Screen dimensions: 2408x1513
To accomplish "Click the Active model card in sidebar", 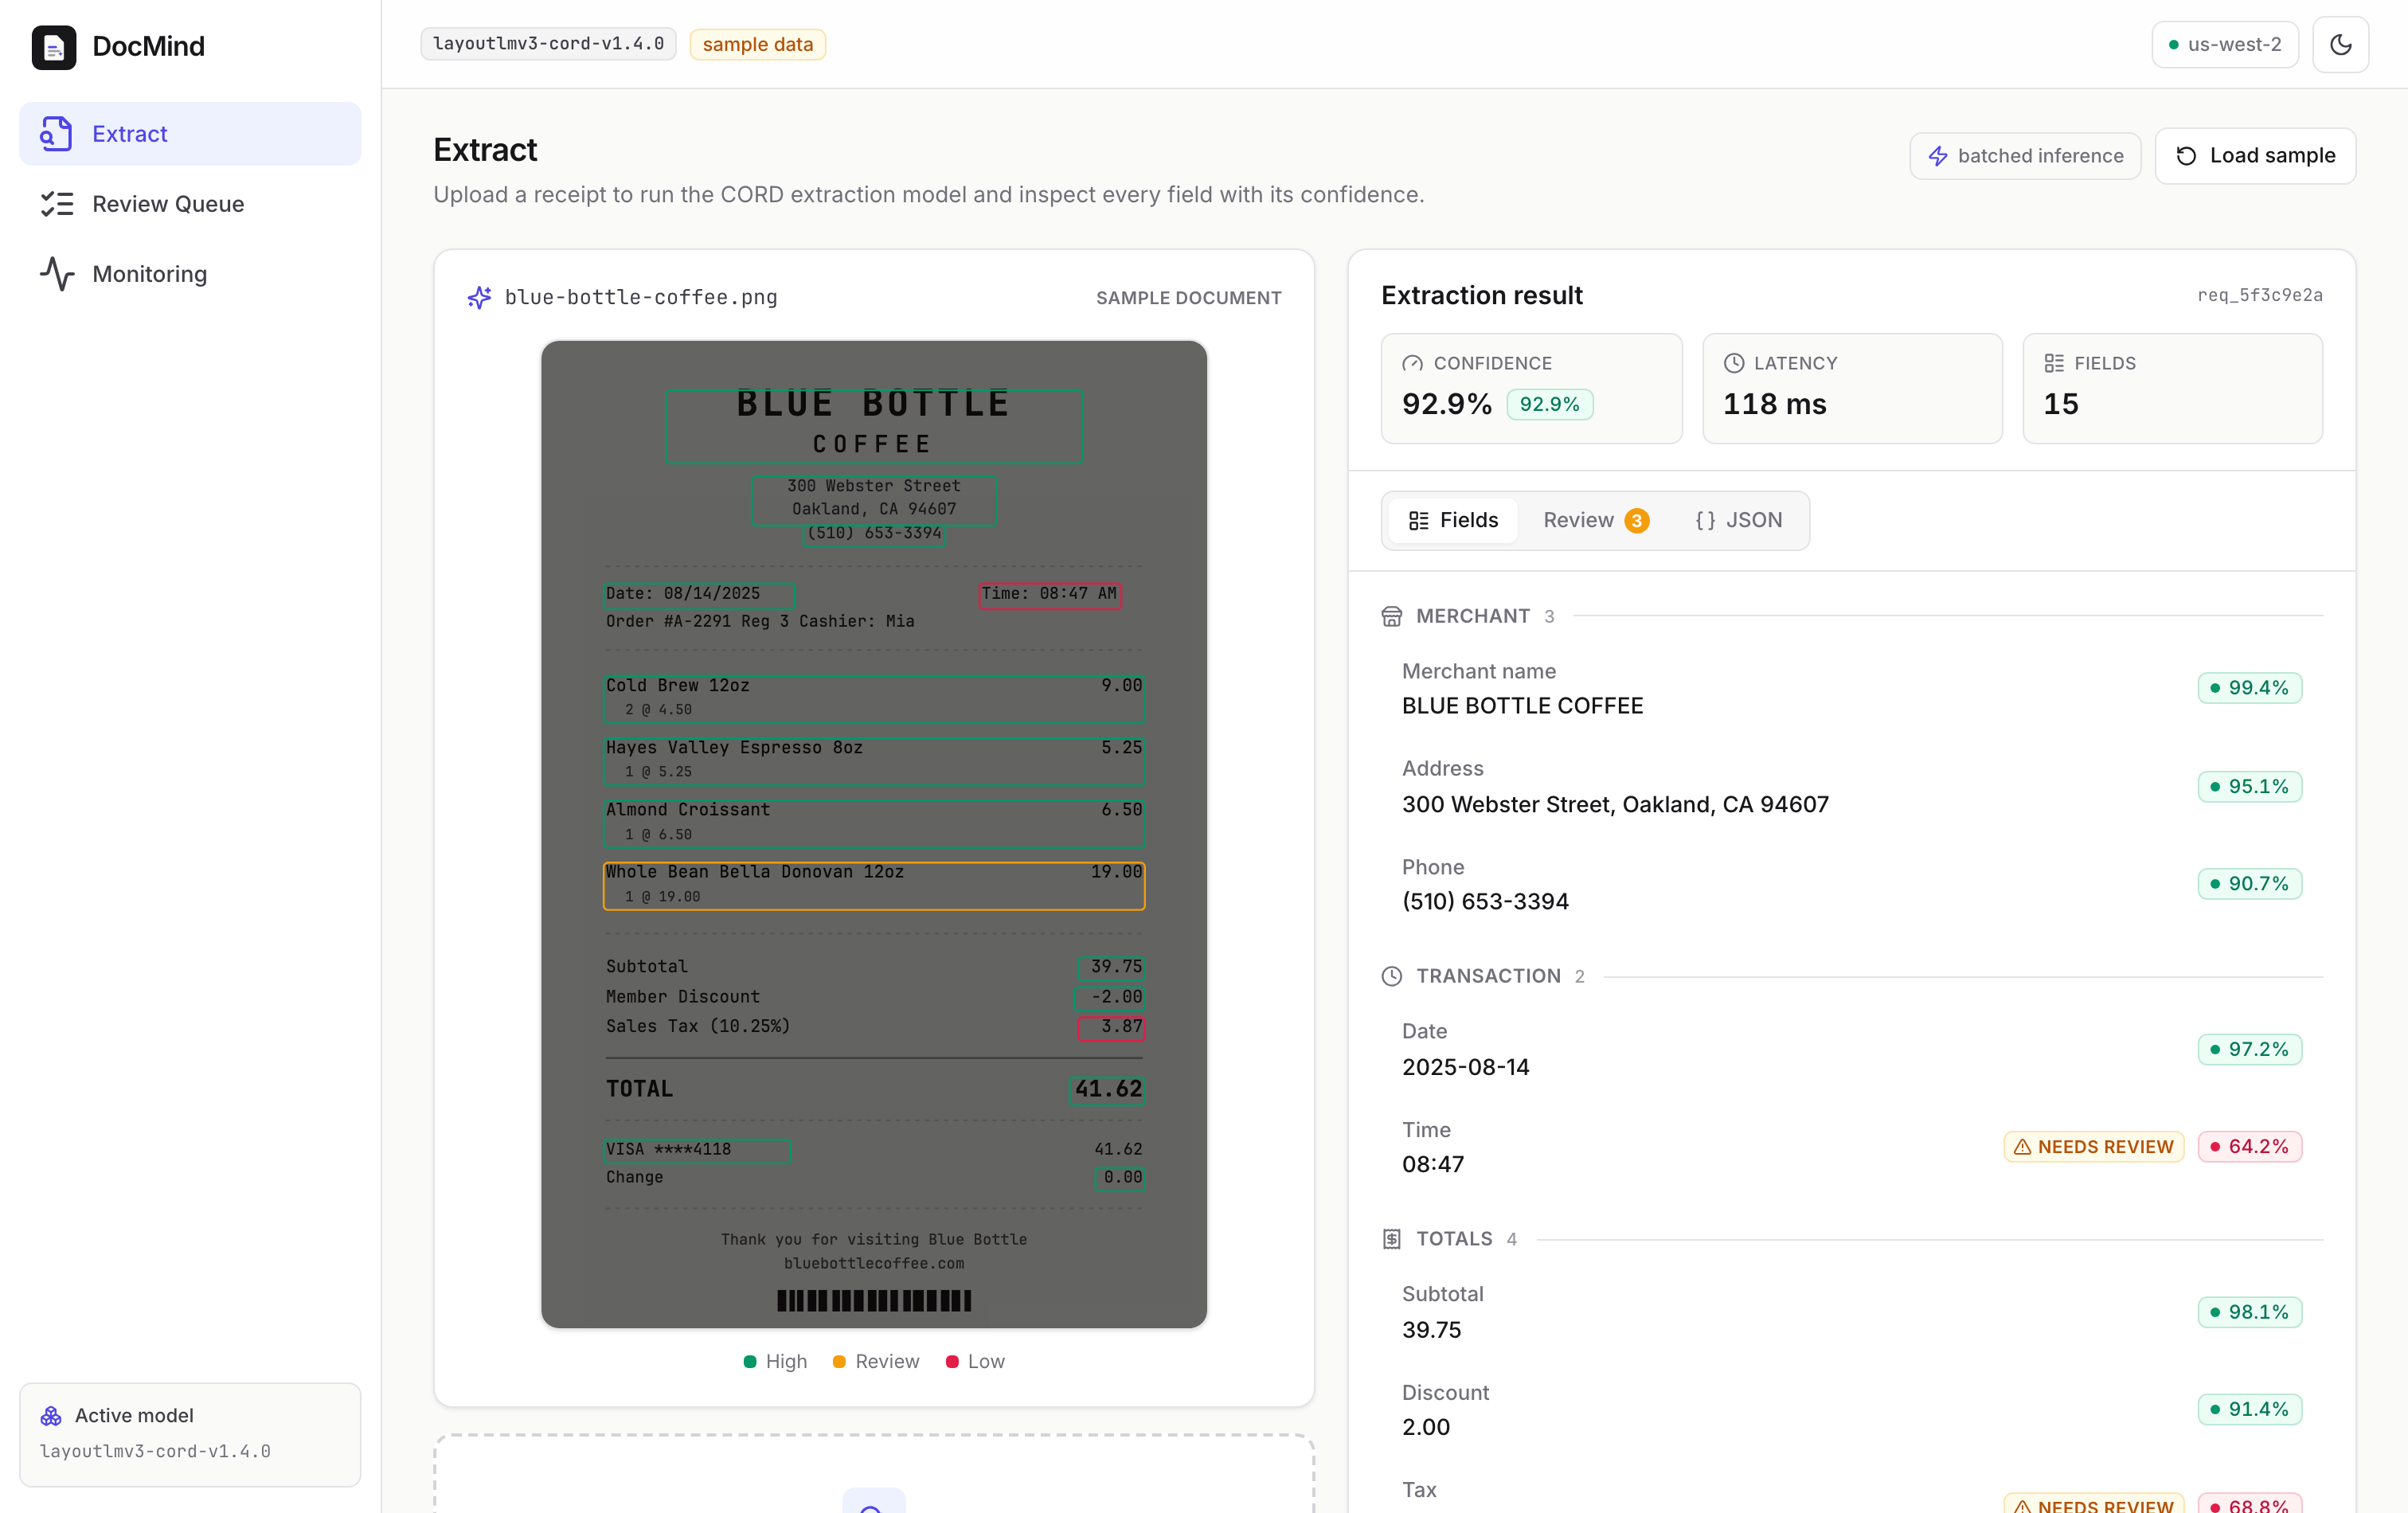I will pos(190,1434).
